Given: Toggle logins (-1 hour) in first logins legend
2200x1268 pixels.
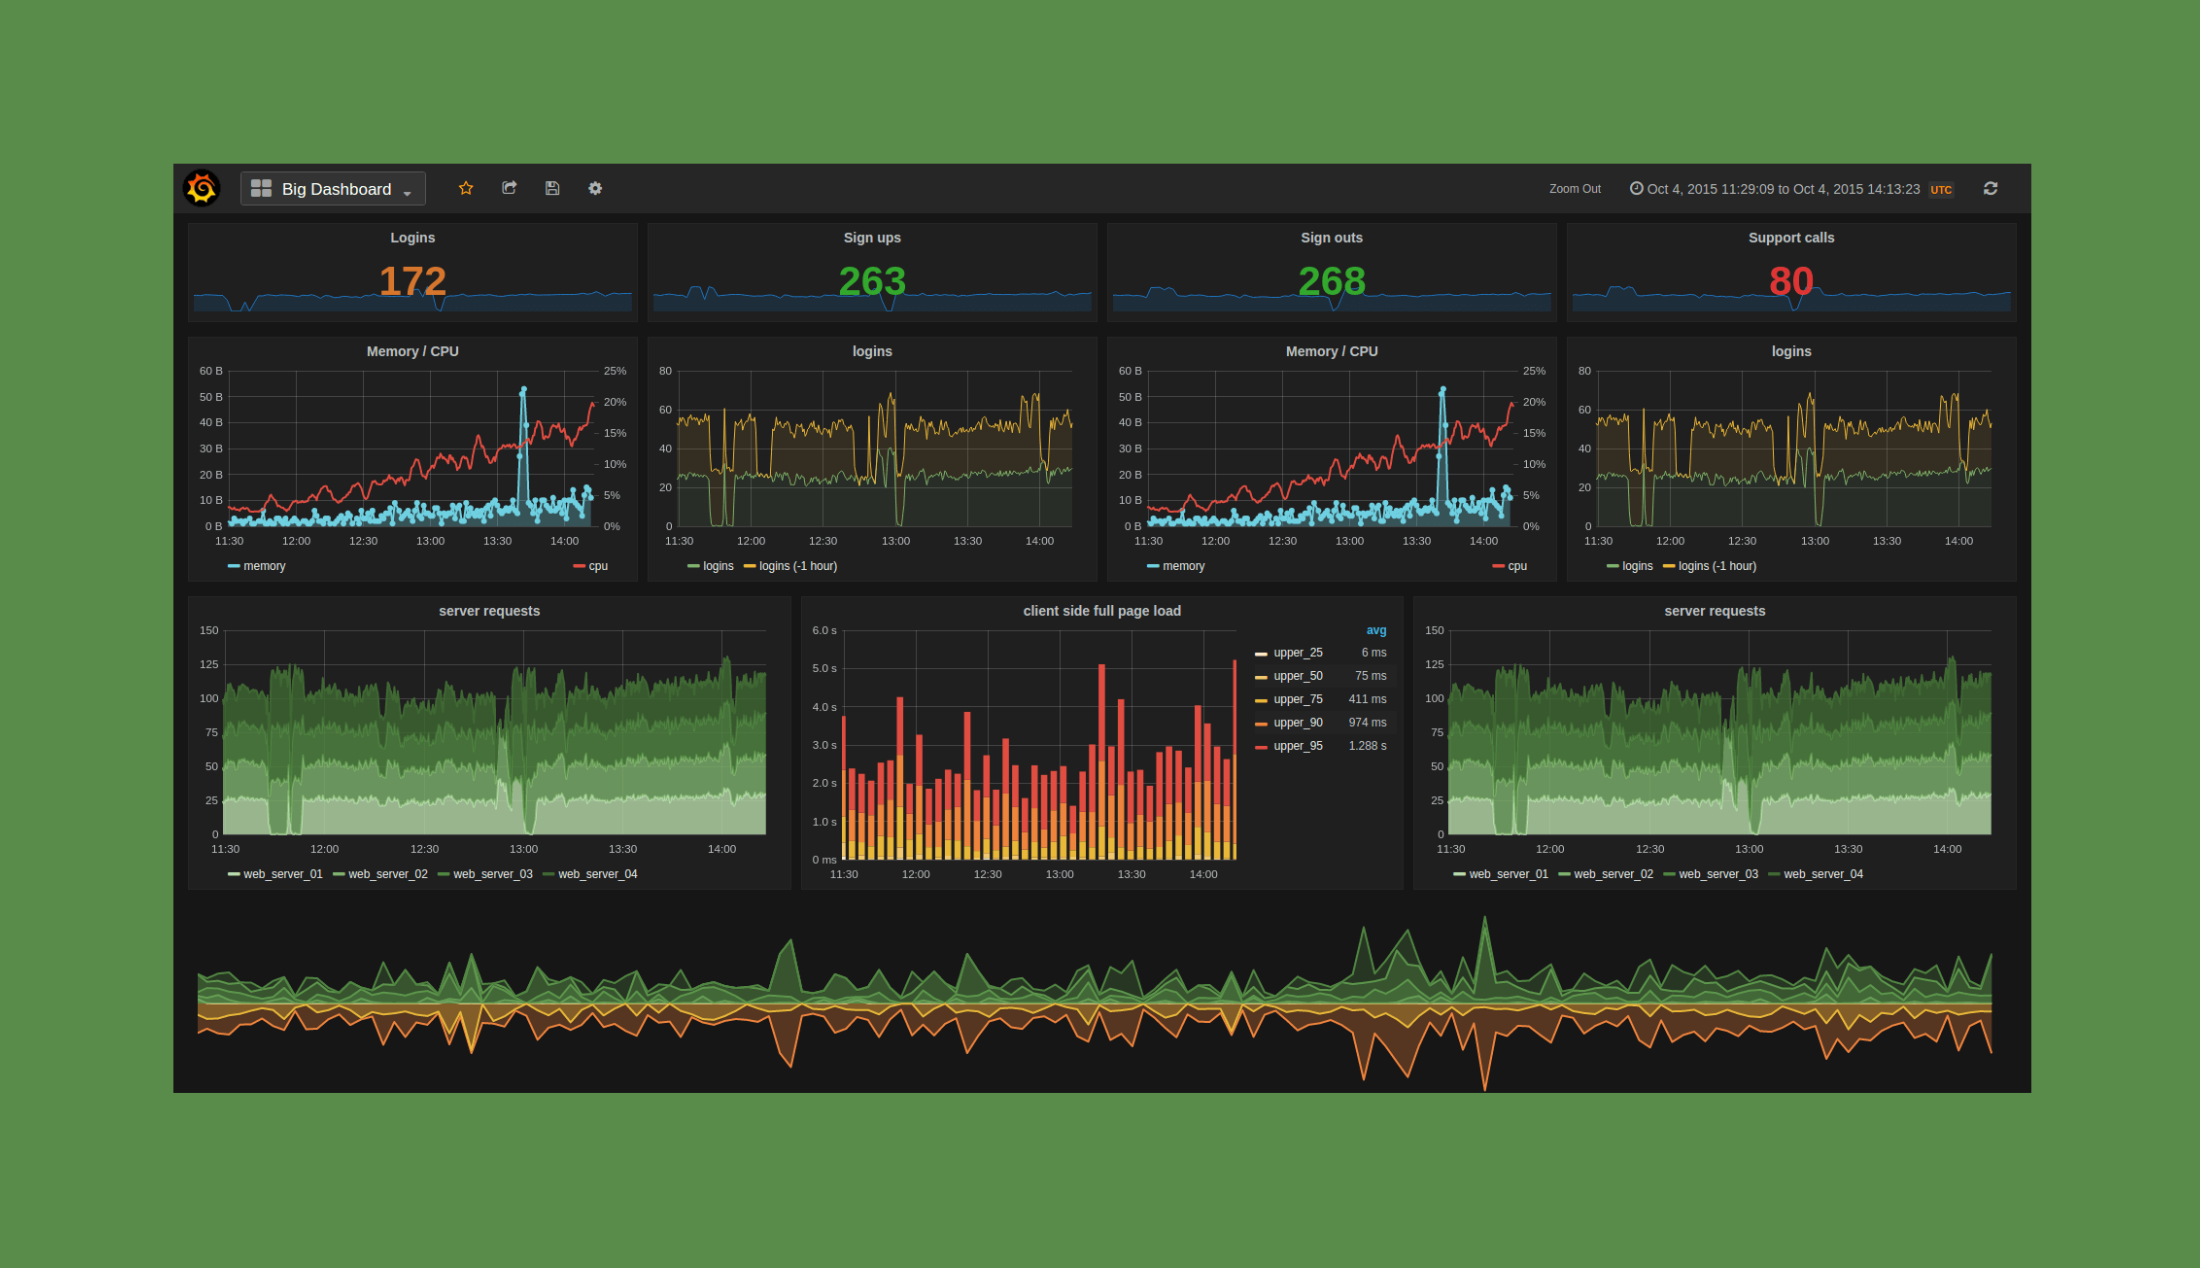Looking at the screenshot, I should click(790, 566).
